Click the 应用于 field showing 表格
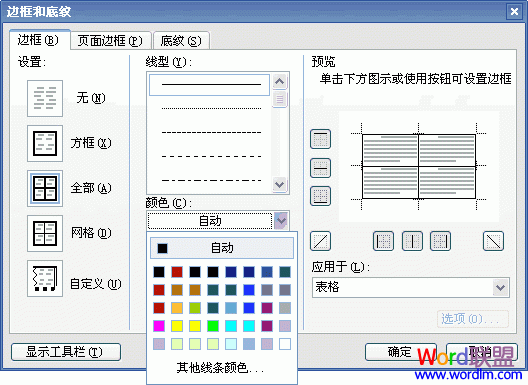Screen dimensions: 528x385 pyautogui.click(x=410, y=288)
